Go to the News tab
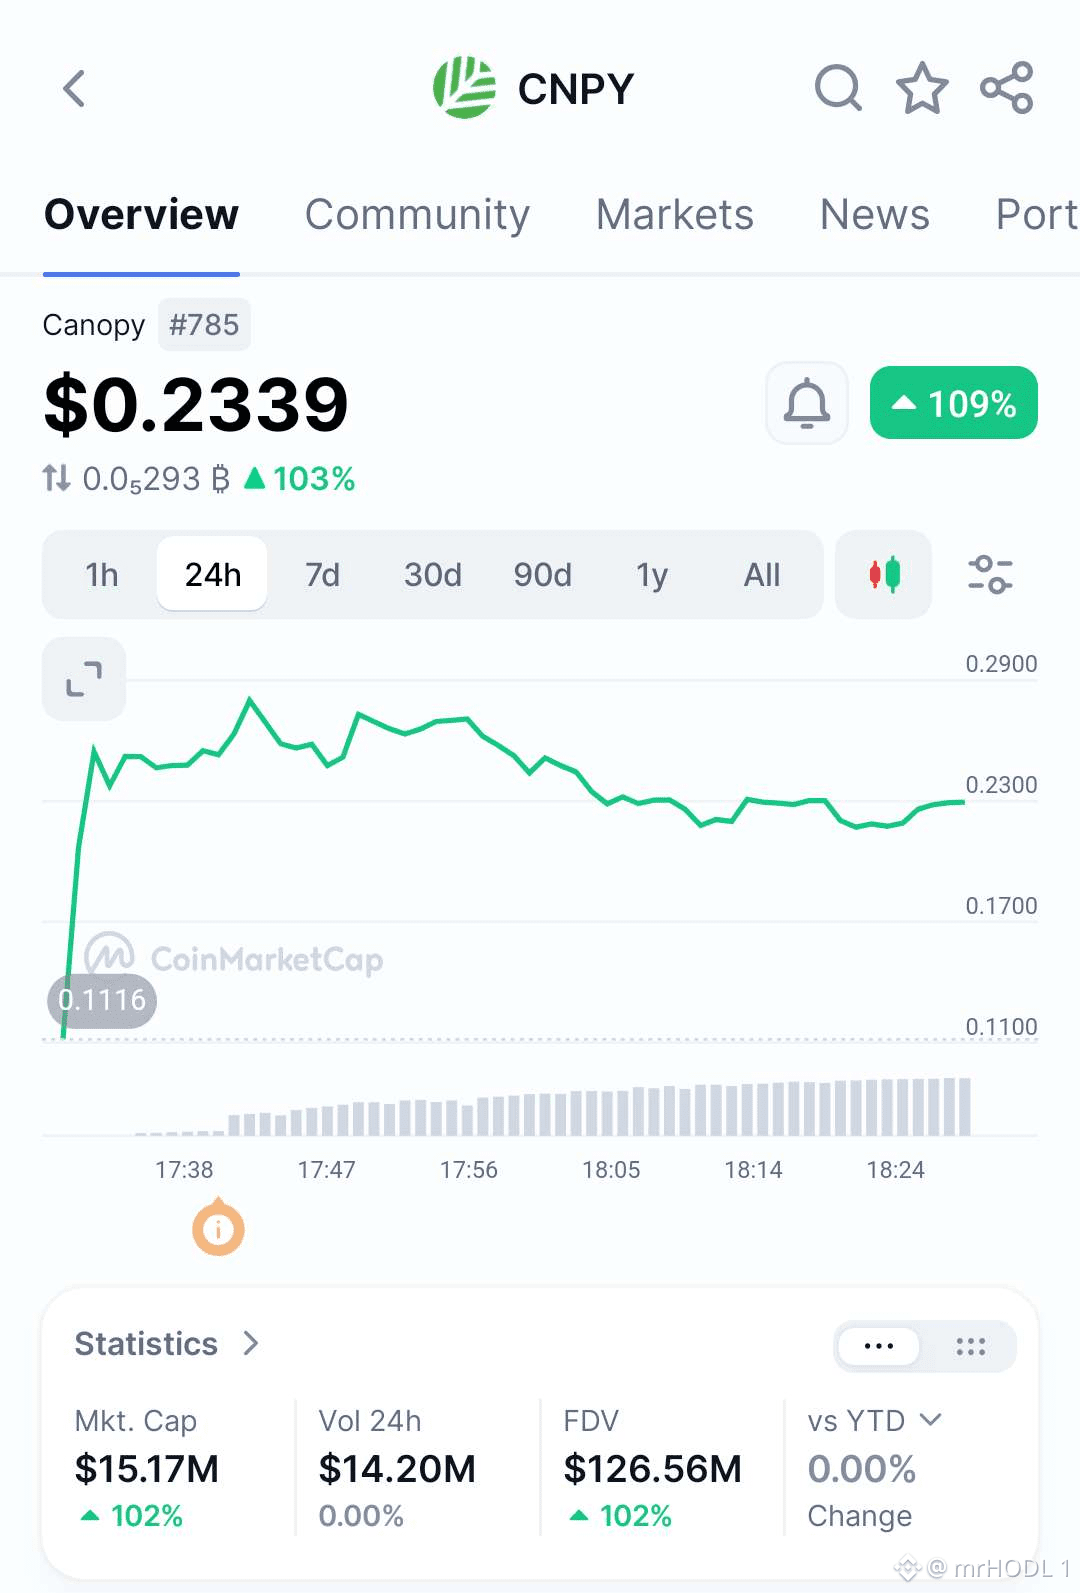1080x1593 pixels. pos(875,214)
